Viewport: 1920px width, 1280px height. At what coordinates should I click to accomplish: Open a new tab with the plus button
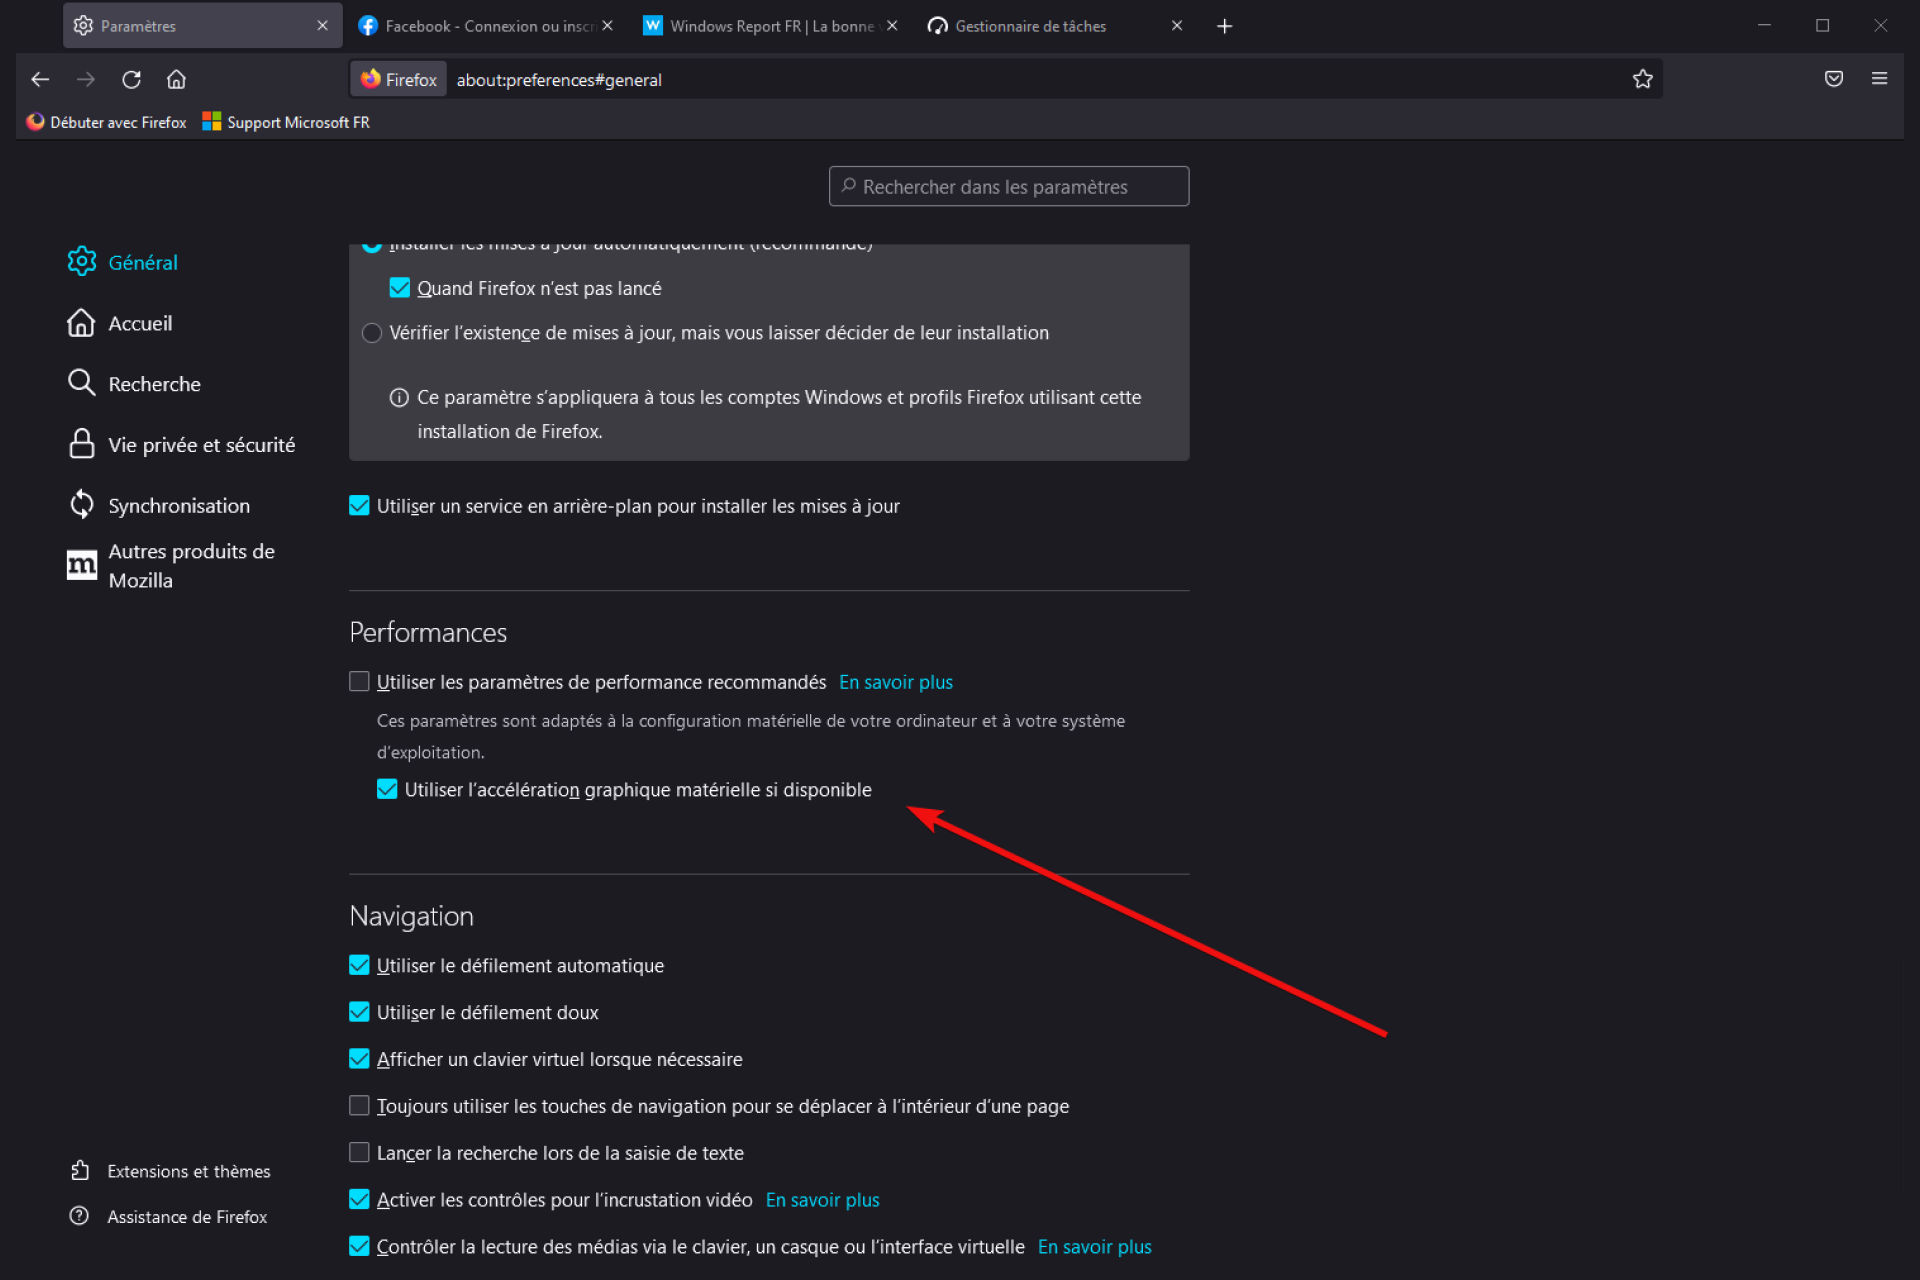pos(1224,26)
